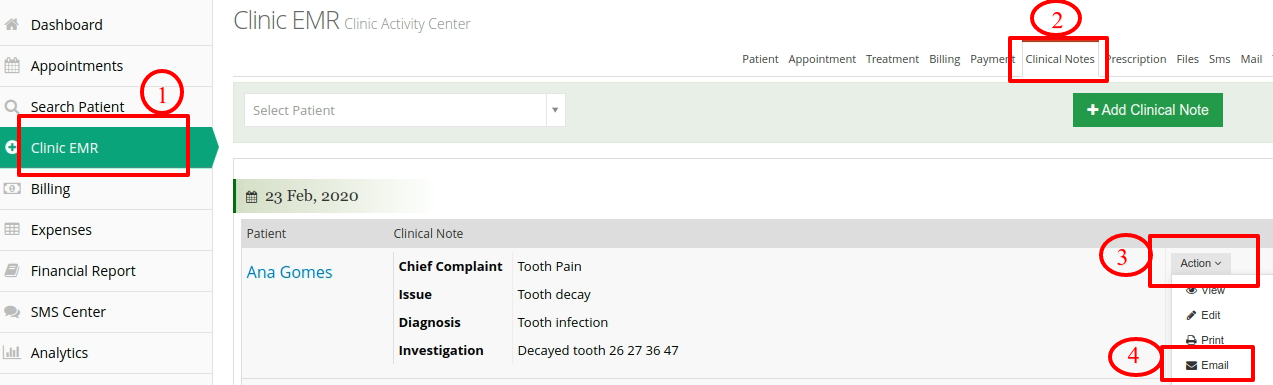Image resolution: width=1273 pixels, height=385 pixels.
Task: Select Edit in the Action menu
Action: [1203, 315]
